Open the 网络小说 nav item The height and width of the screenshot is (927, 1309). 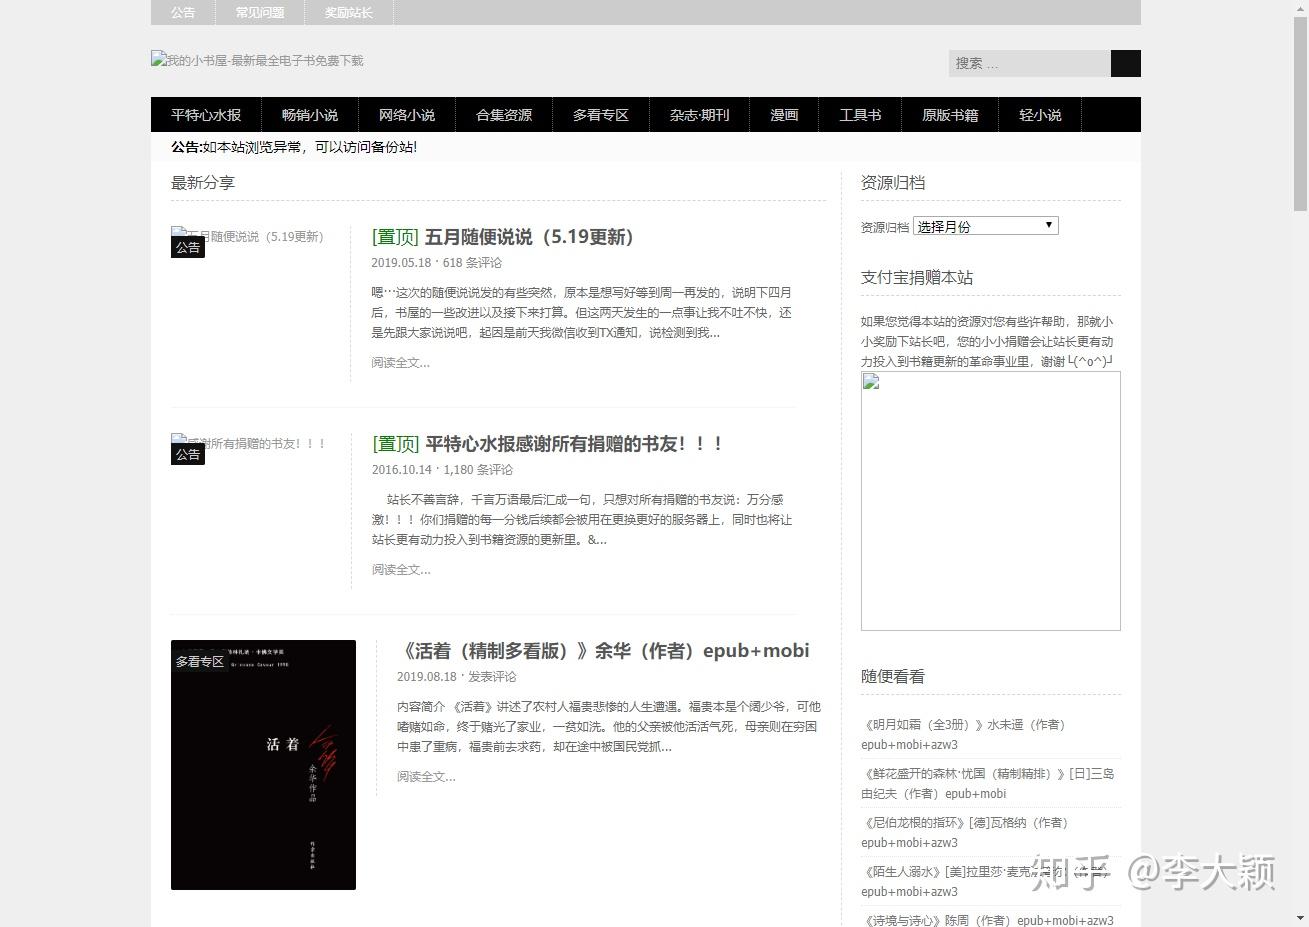[407, 115]
